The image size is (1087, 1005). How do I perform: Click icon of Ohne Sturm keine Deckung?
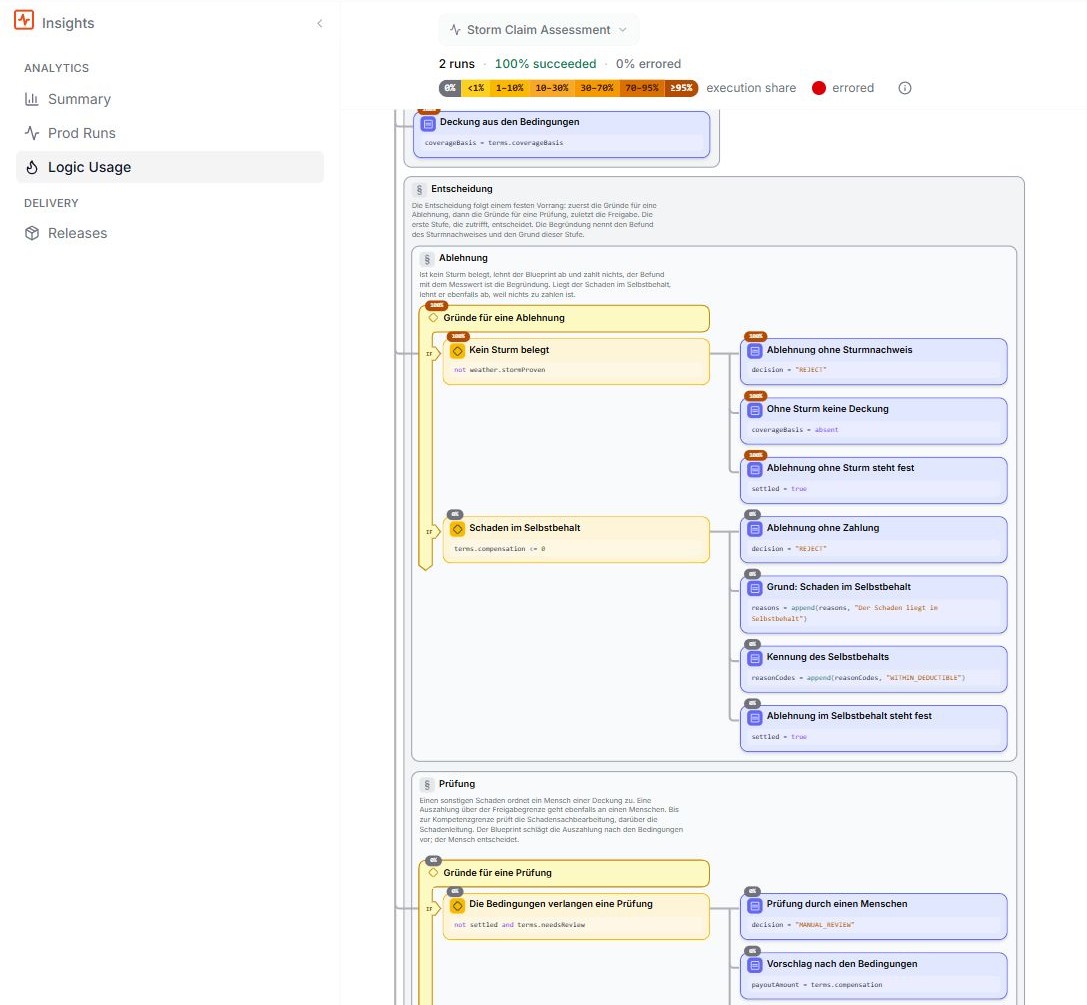coord(755,410)
